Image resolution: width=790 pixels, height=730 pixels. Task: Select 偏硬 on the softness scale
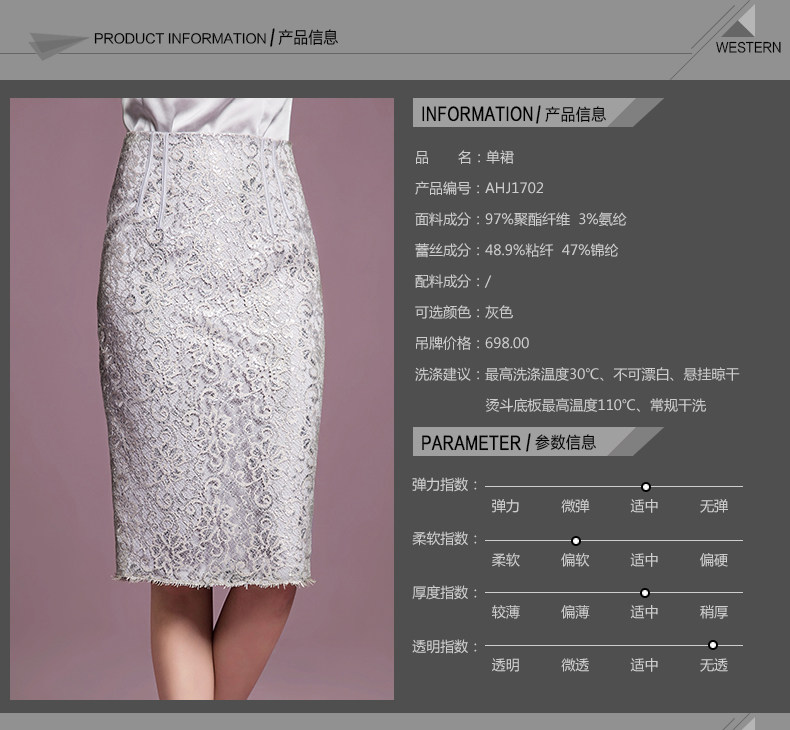coord(713,560)
